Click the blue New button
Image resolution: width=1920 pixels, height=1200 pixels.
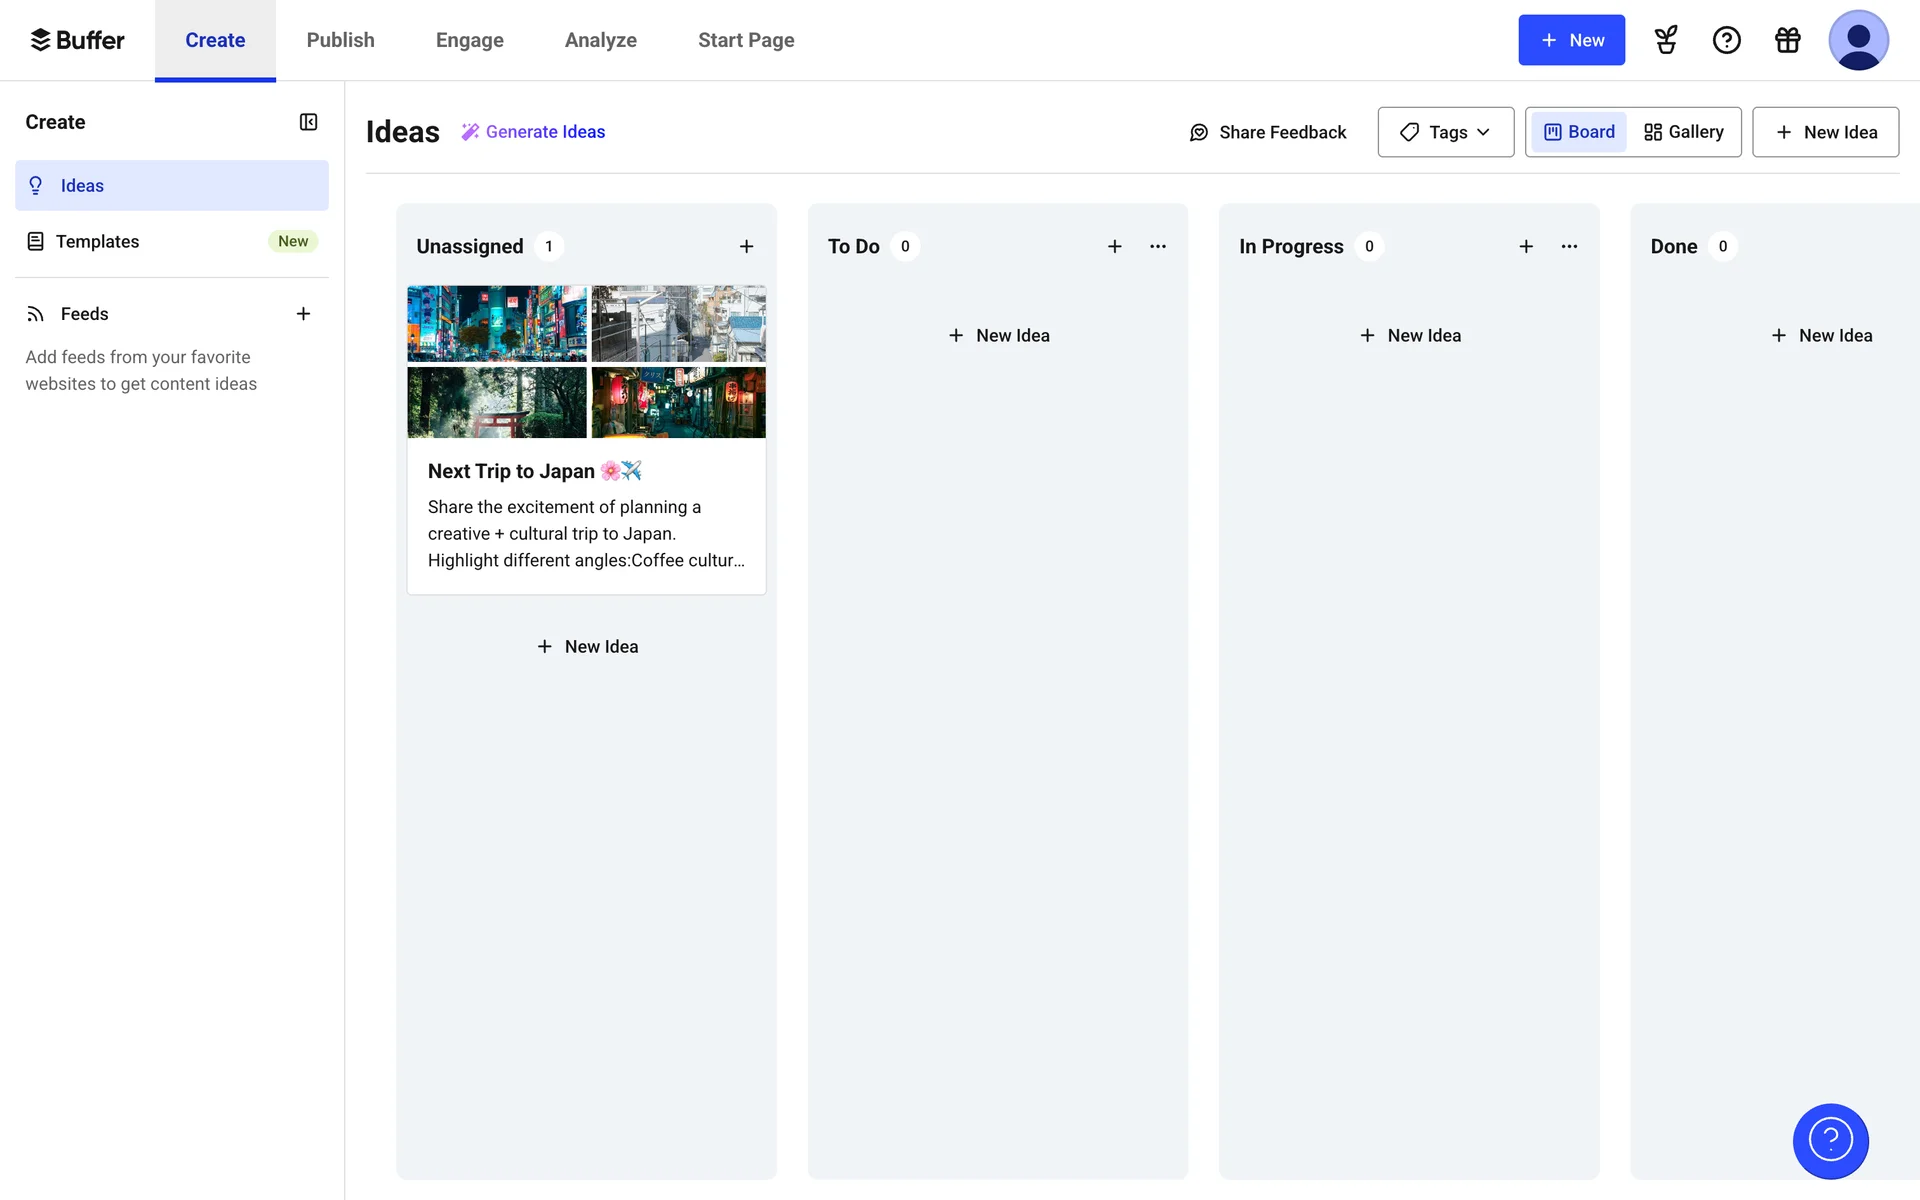1571,40
